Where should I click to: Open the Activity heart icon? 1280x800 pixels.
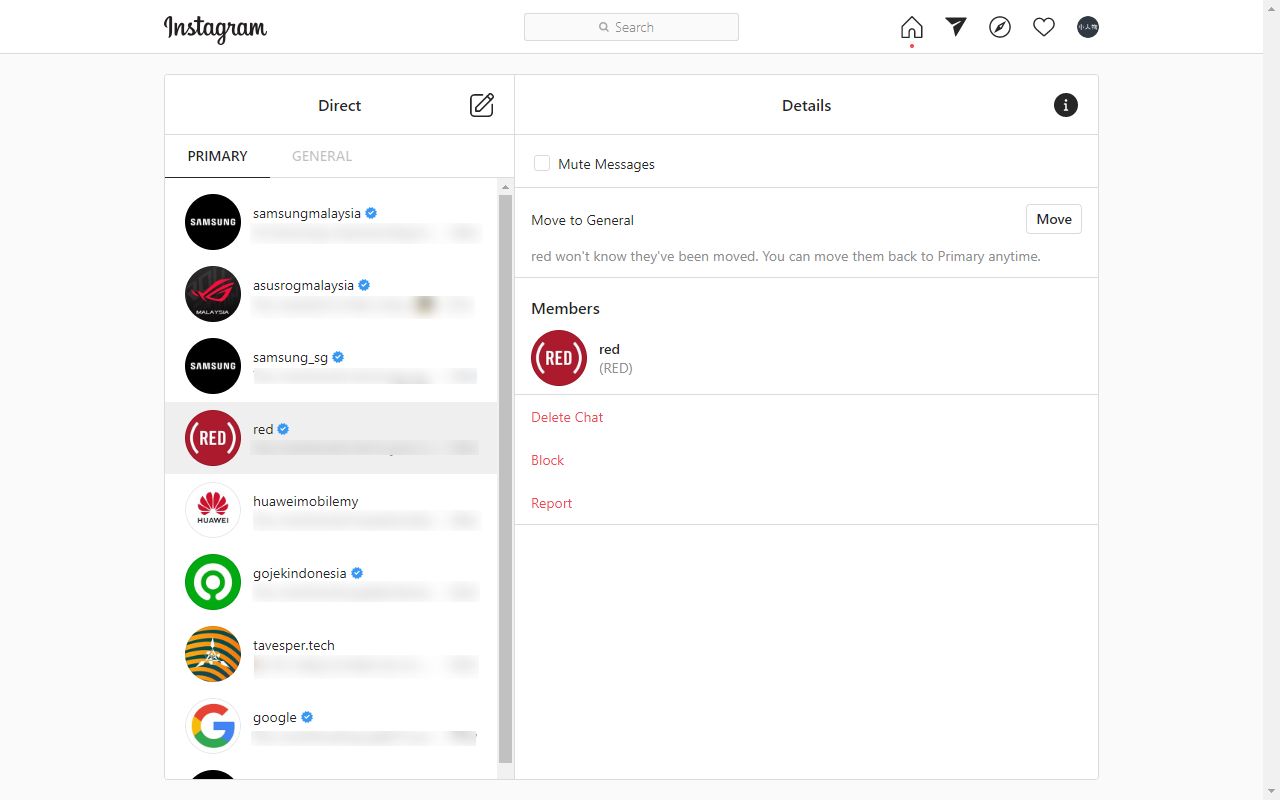(1044, 27)
